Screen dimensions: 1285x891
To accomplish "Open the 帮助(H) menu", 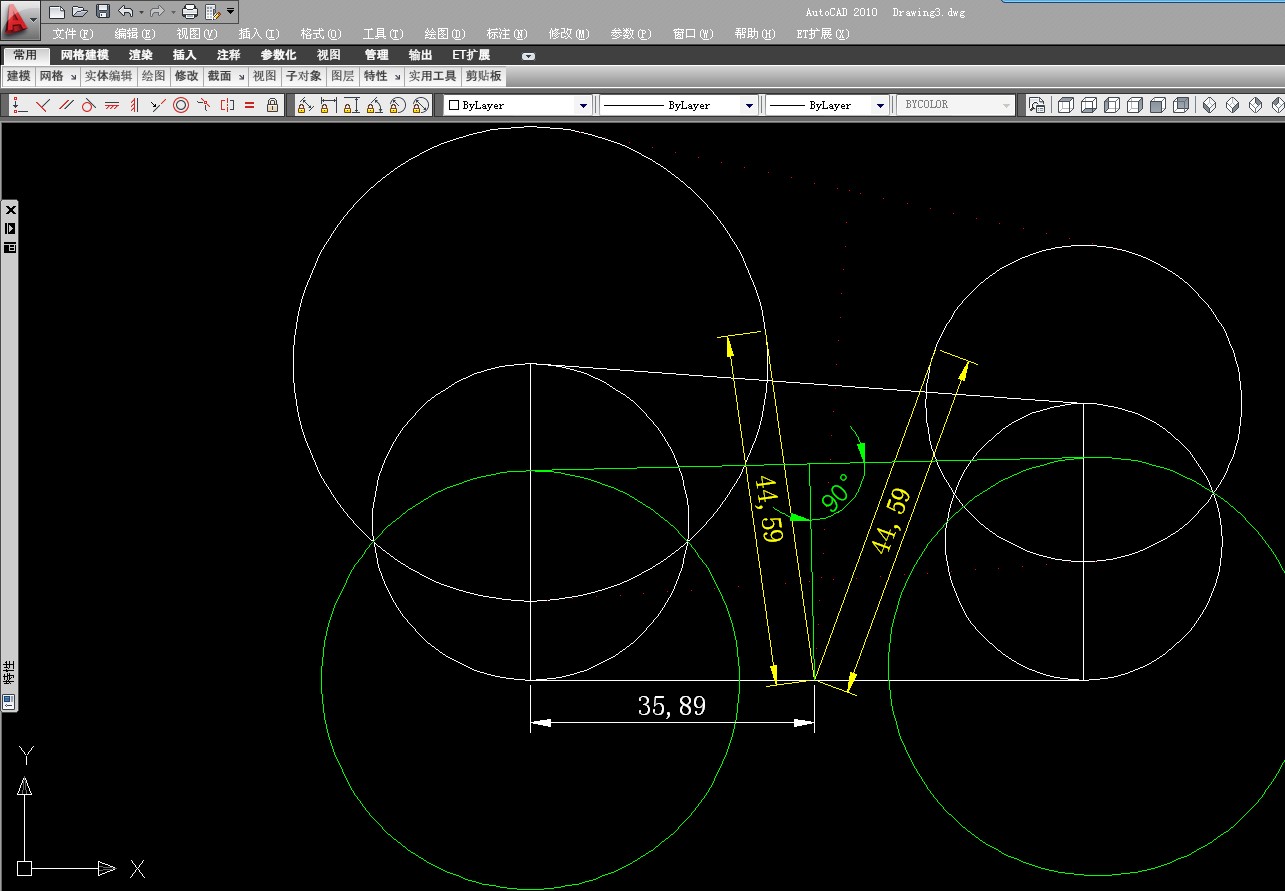I will (x=755, y=34).
